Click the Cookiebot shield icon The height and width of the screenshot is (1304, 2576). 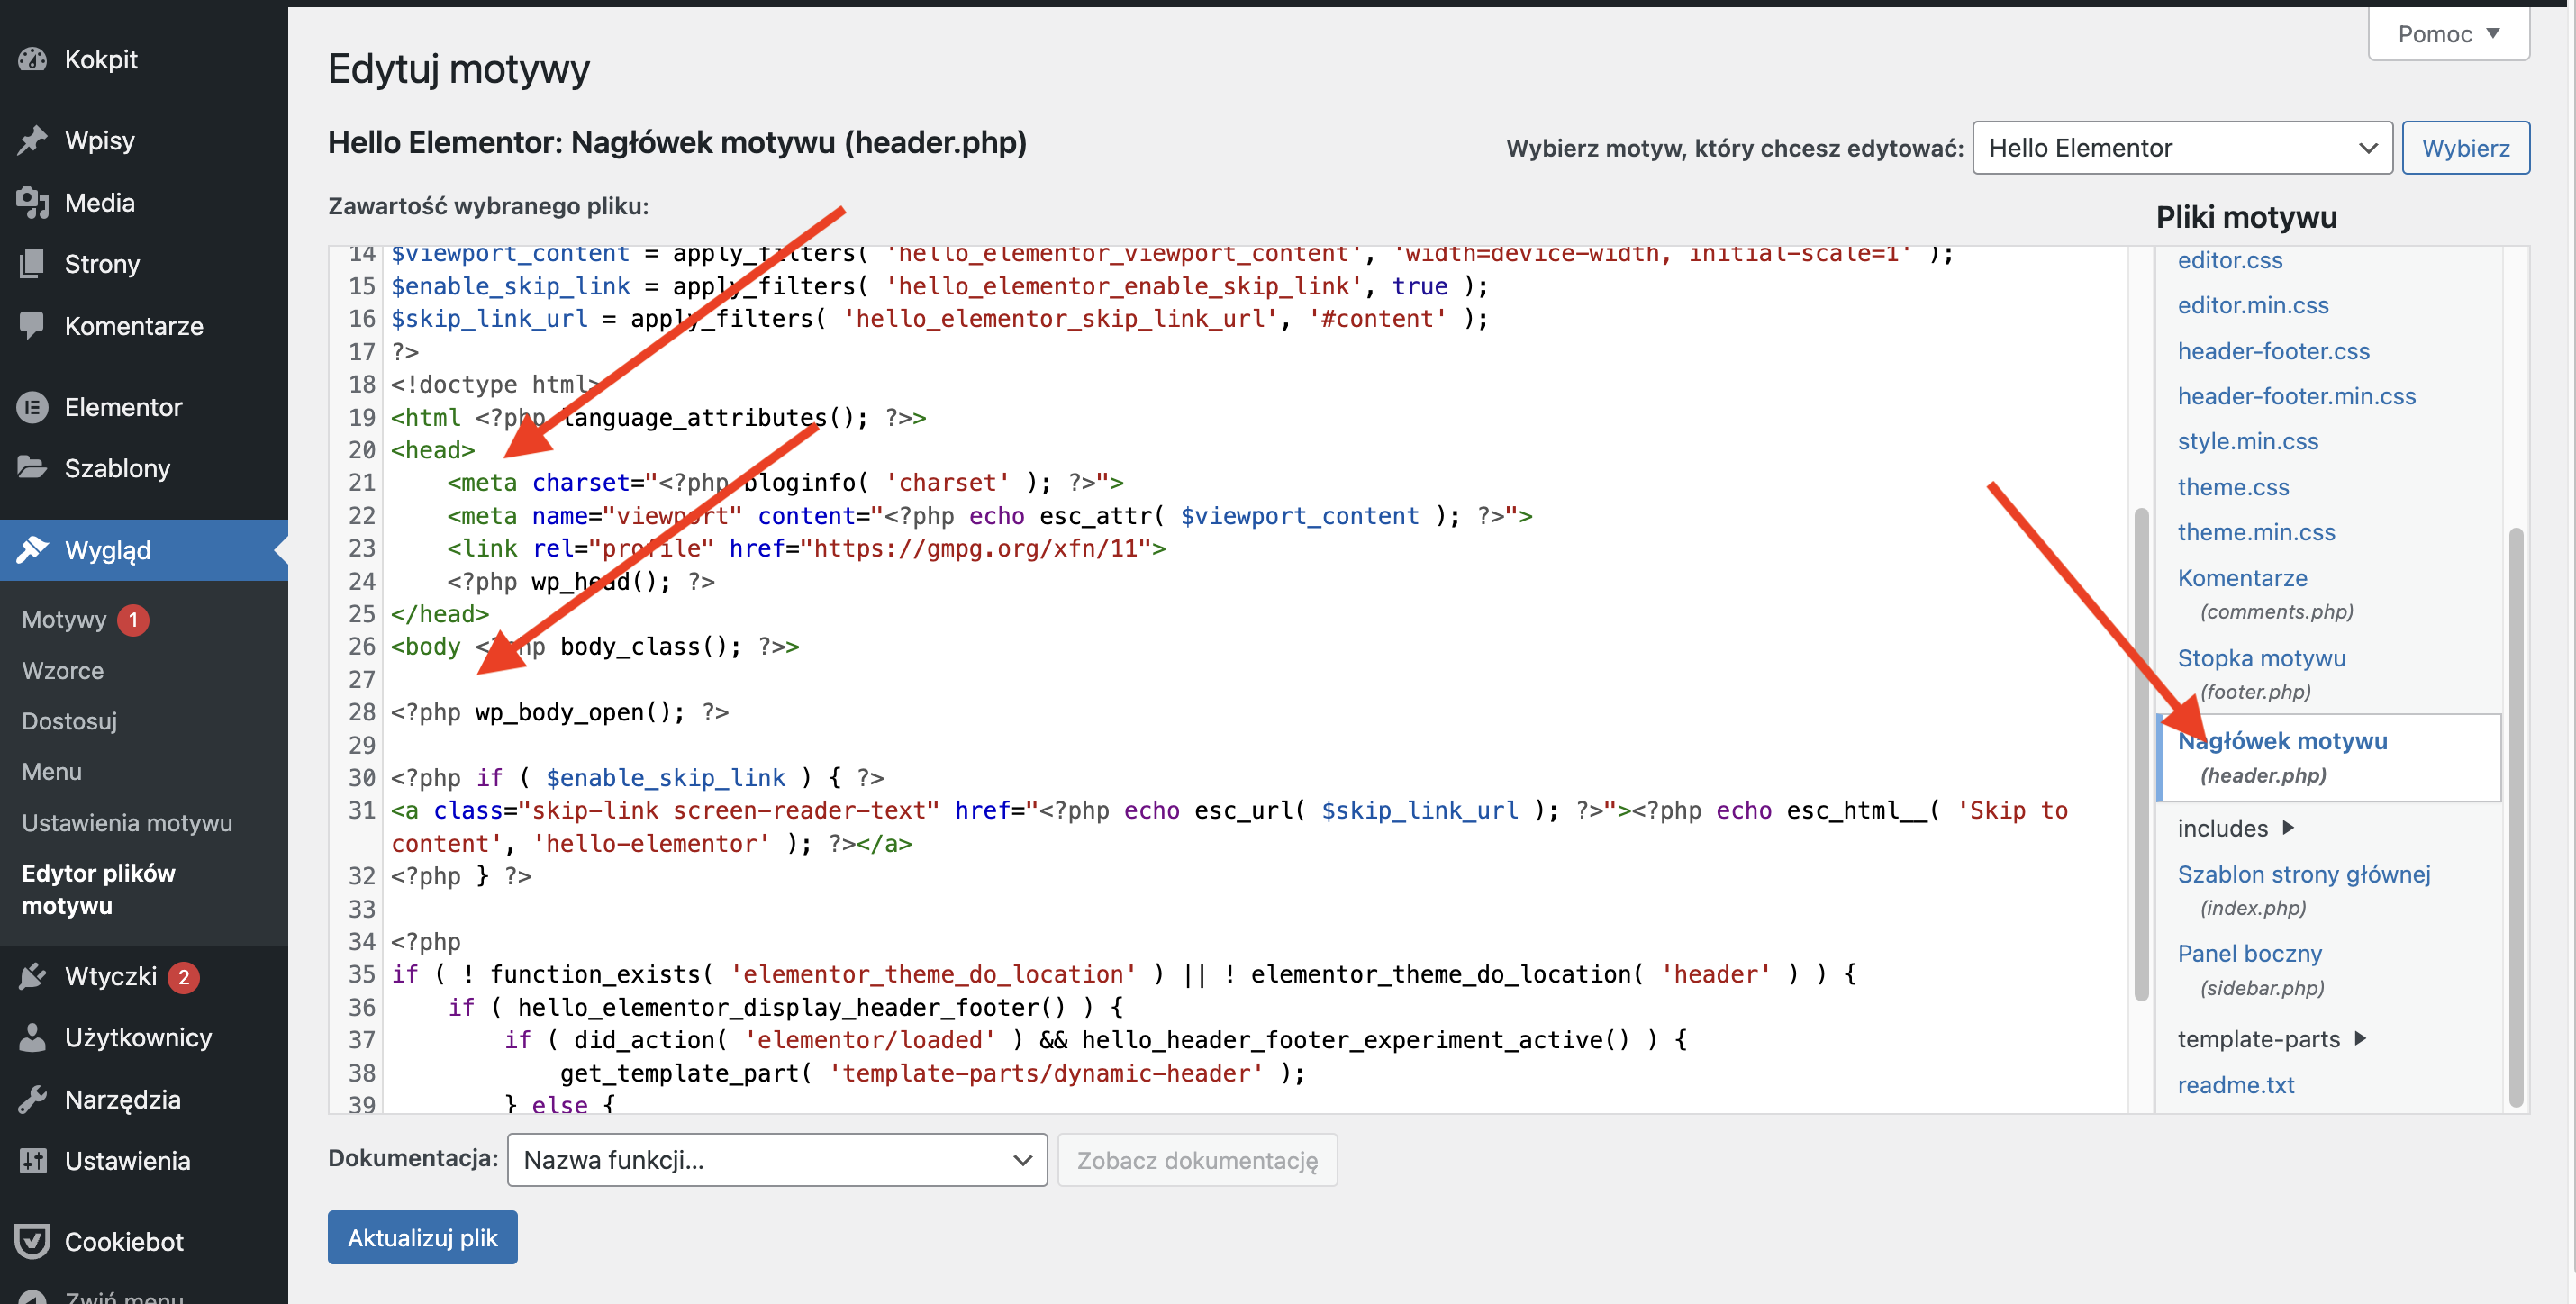32,1241
